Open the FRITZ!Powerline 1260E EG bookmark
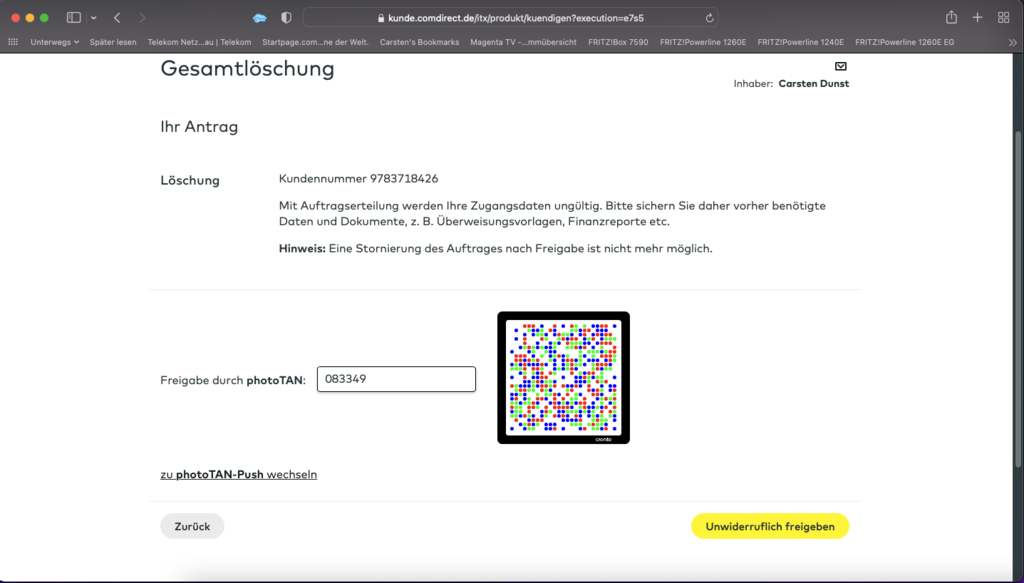Screen dimensions: 1024x583 tap(904, 42)
